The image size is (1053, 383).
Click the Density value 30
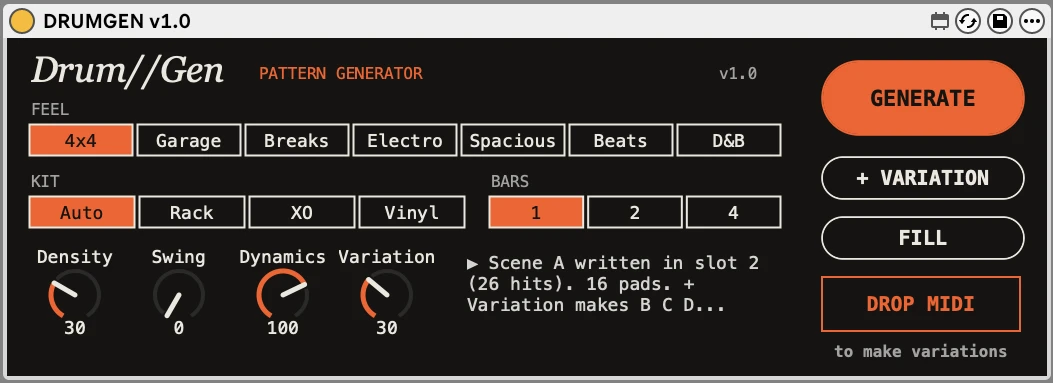75,328
